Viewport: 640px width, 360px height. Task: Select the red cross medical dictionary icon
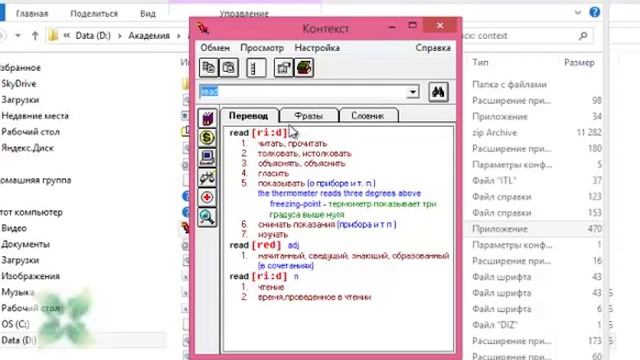coord(207,197)
